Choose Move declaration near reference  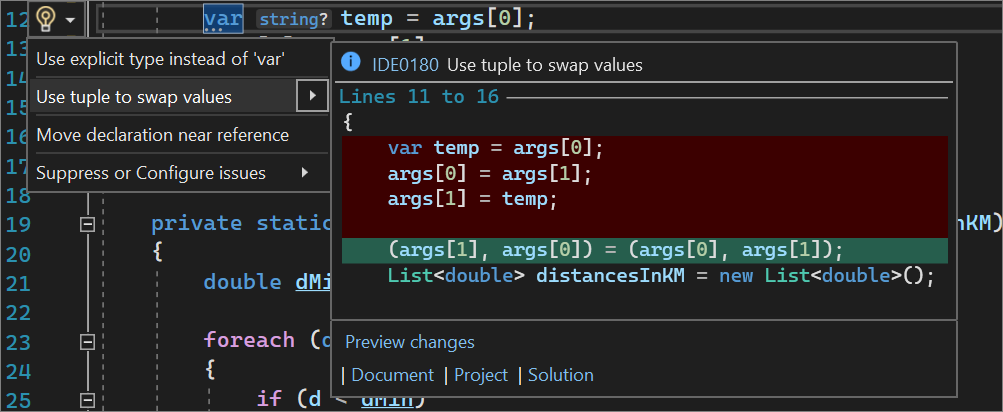[162, 135]
